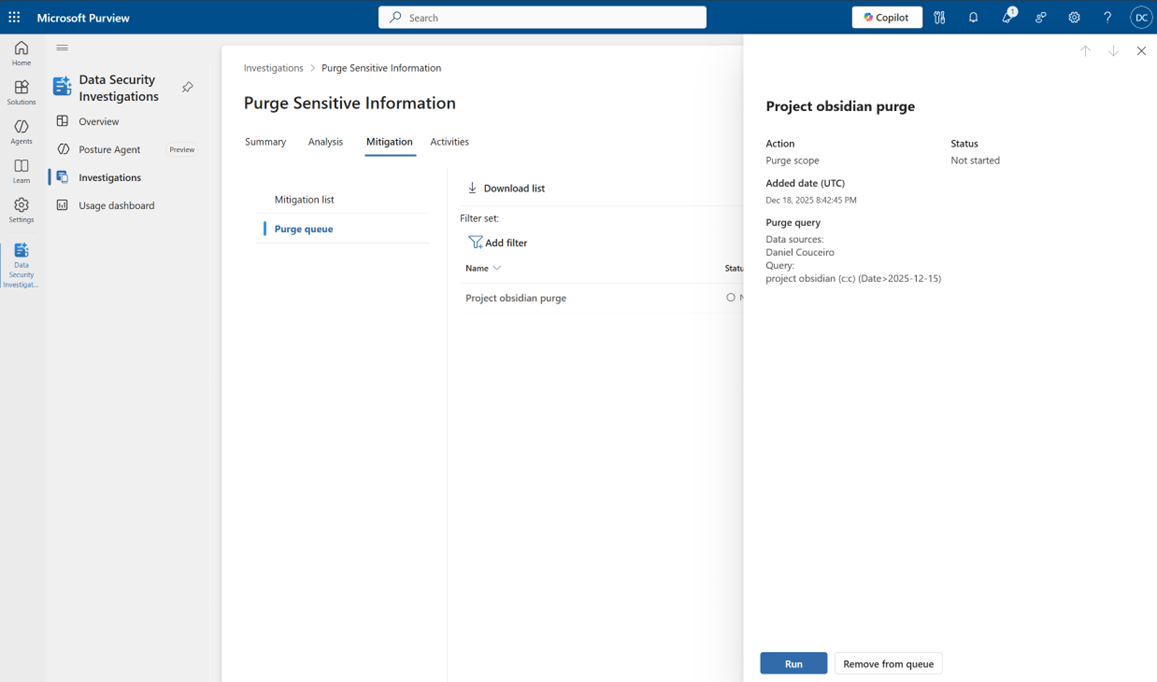
Task: Unpin Data Security Investigations with pin icon
Action: coord(187,87)
